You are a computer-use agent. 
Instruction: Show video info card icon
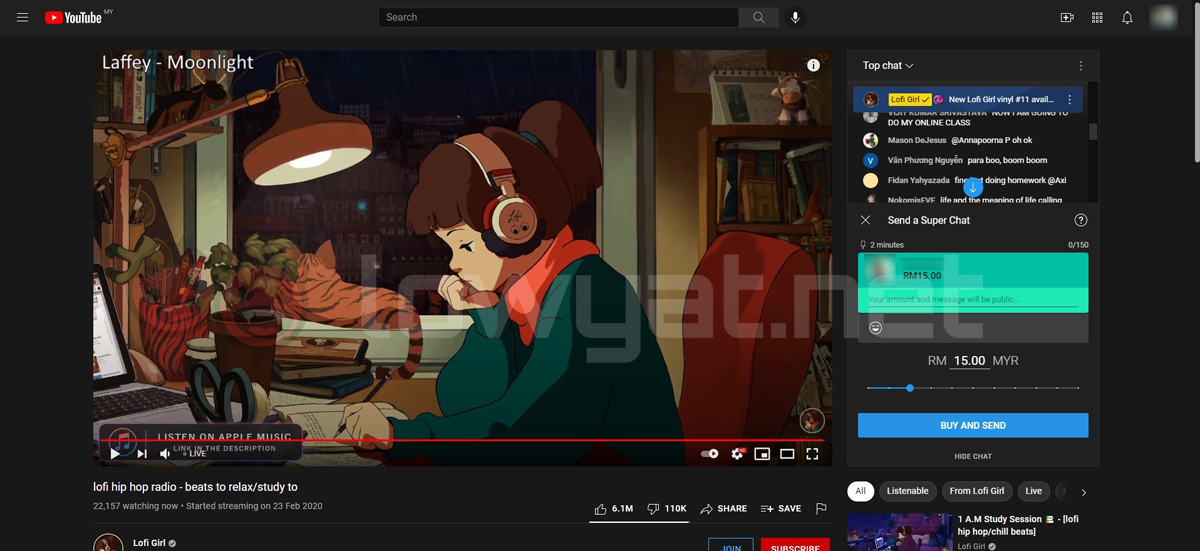(x=814, y=65)
